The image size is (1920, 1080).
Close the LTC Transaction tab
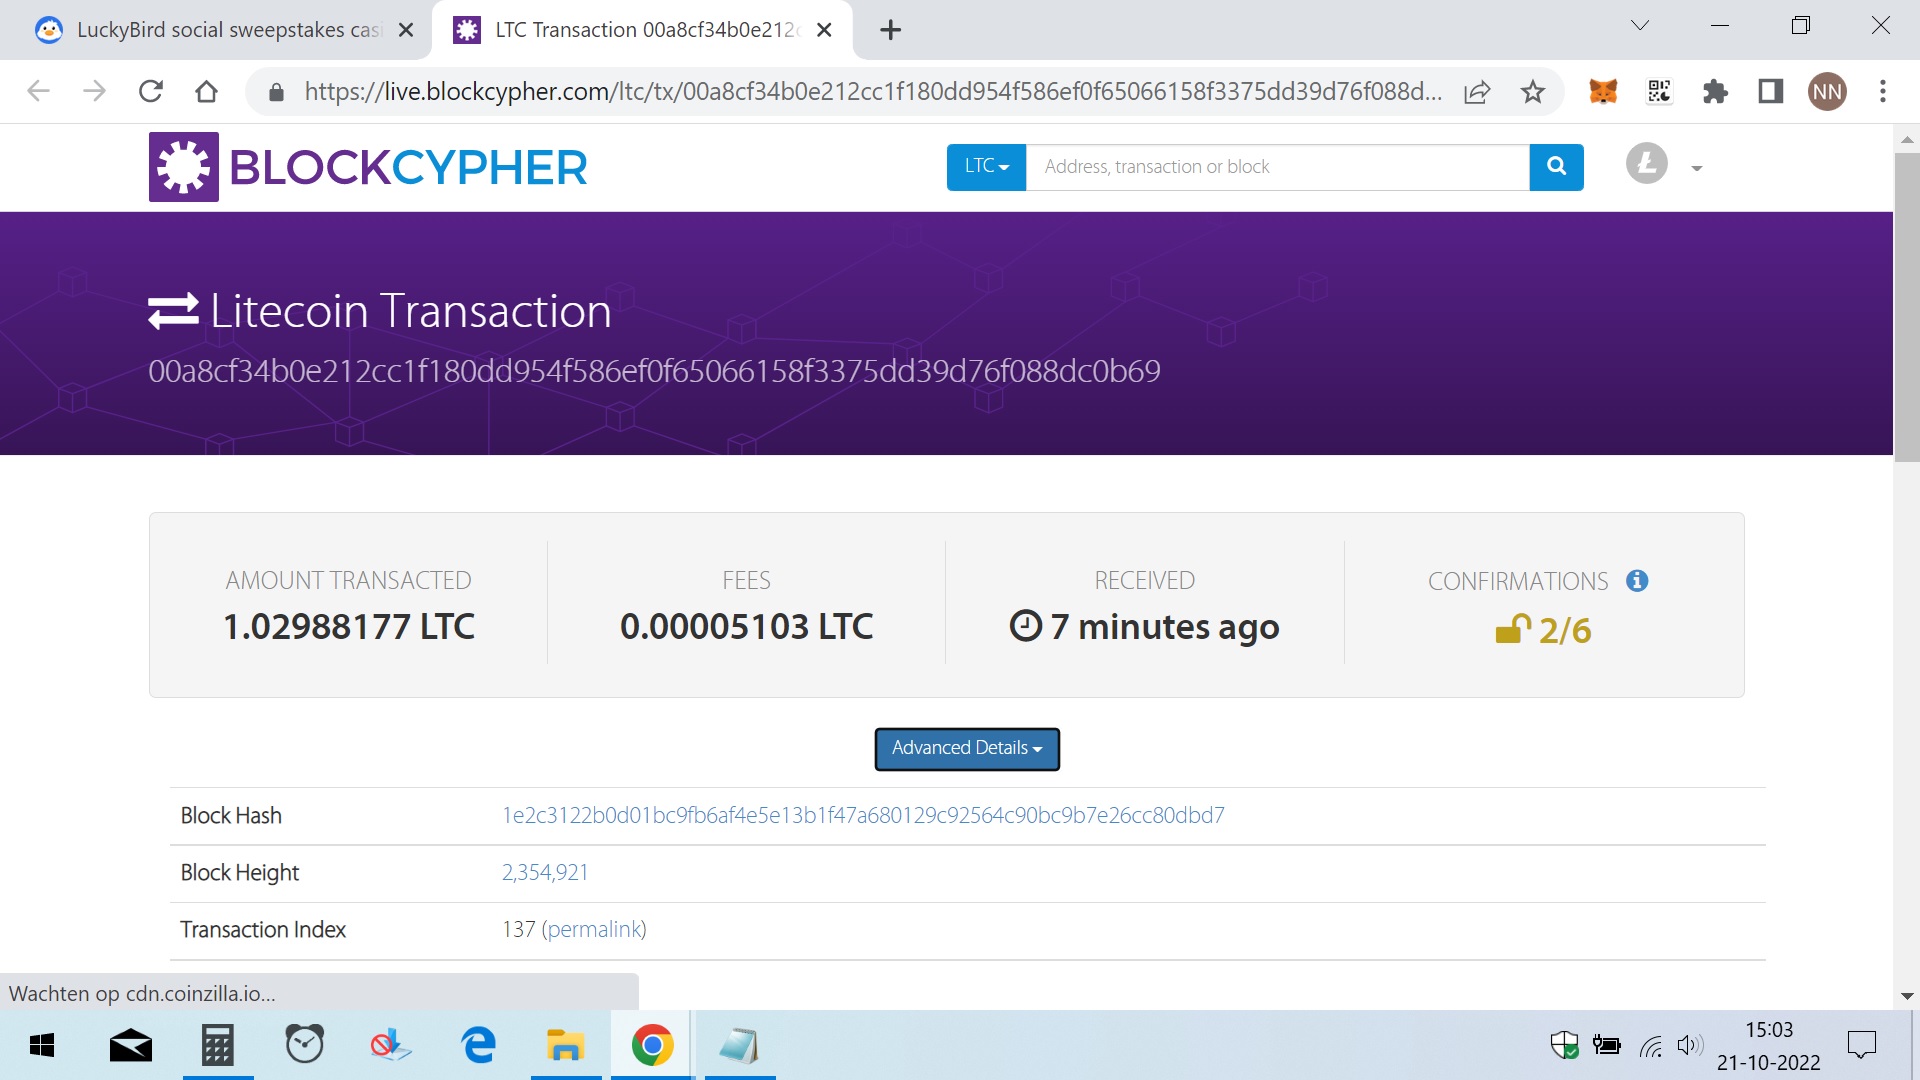tap(824, 30)
